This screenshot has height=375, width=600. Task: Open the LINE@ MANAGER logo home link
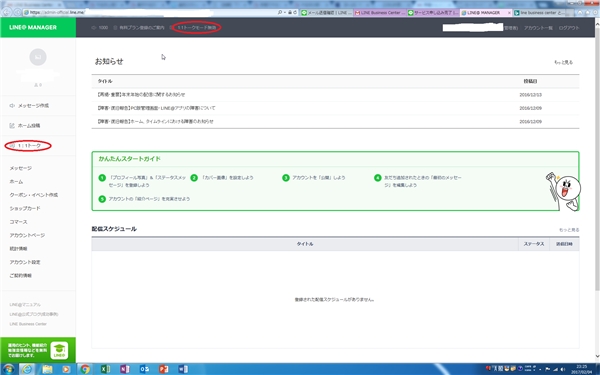(x=33, y=28)
